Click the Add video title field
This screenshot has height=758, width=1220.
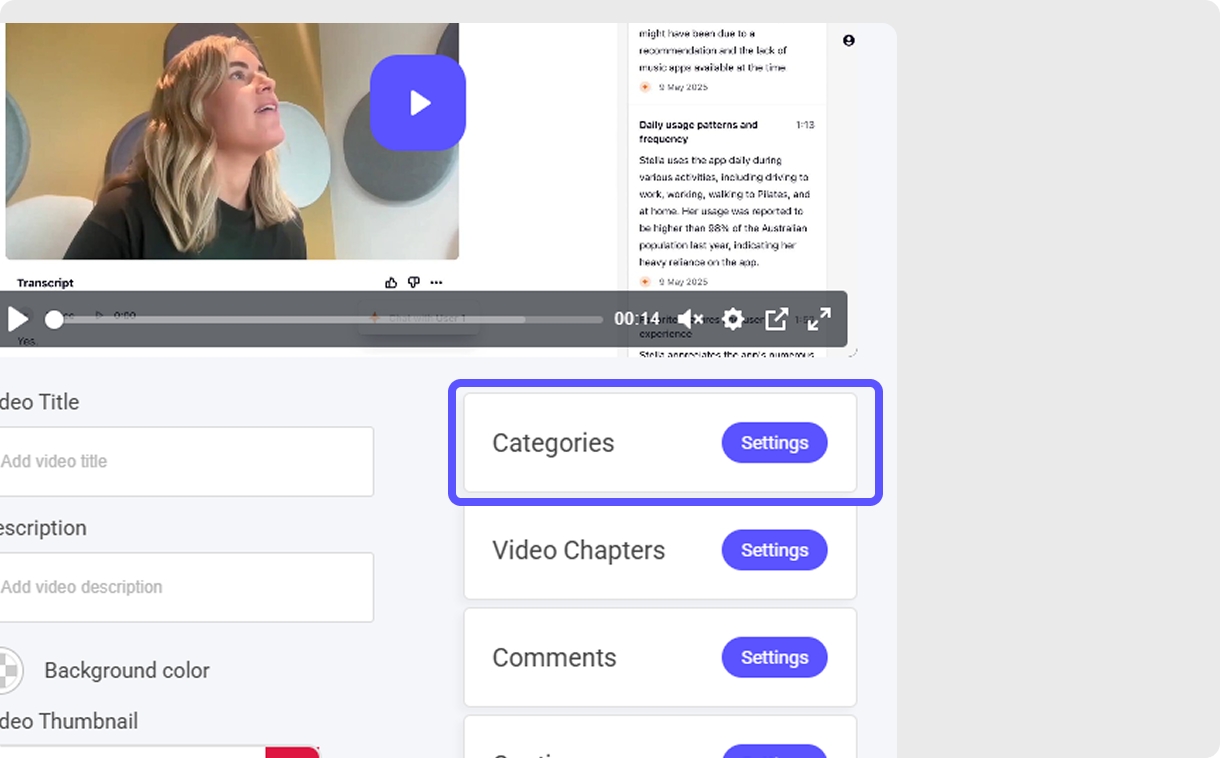click(185, 461)
